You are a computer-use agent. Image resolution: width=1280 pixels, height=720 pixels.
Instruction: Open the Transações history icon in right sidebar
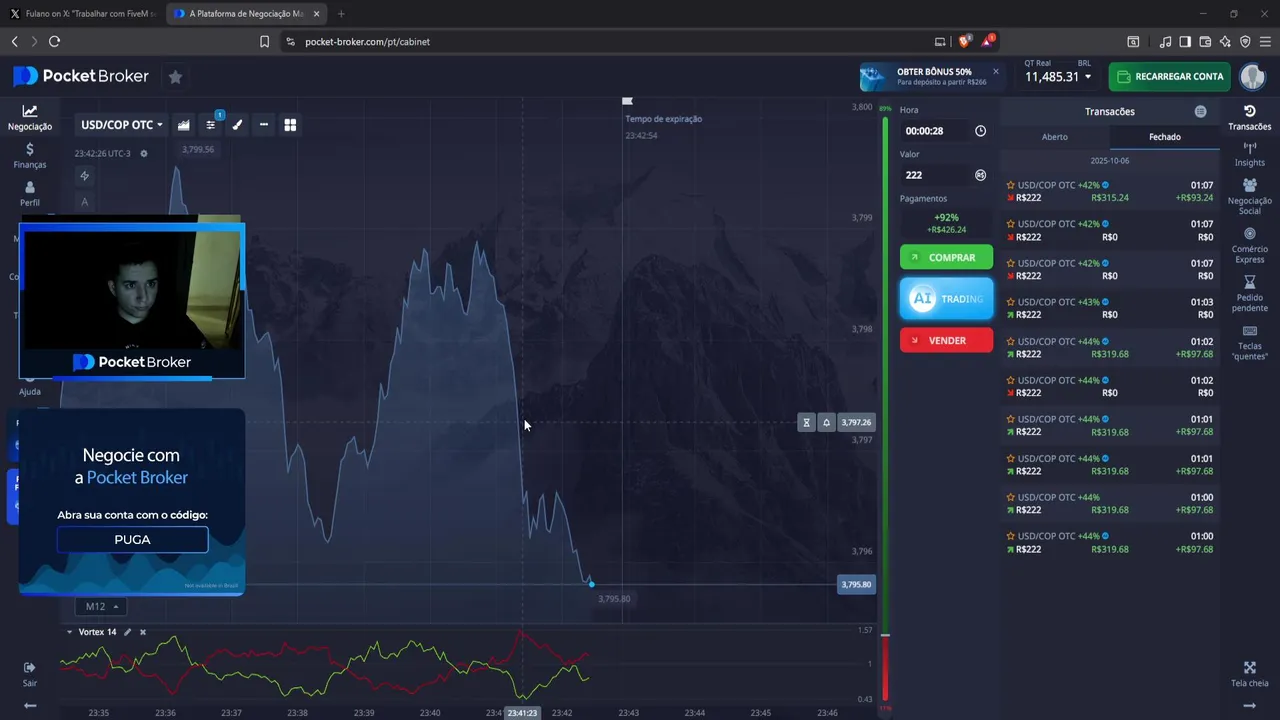click(1250, 118)
